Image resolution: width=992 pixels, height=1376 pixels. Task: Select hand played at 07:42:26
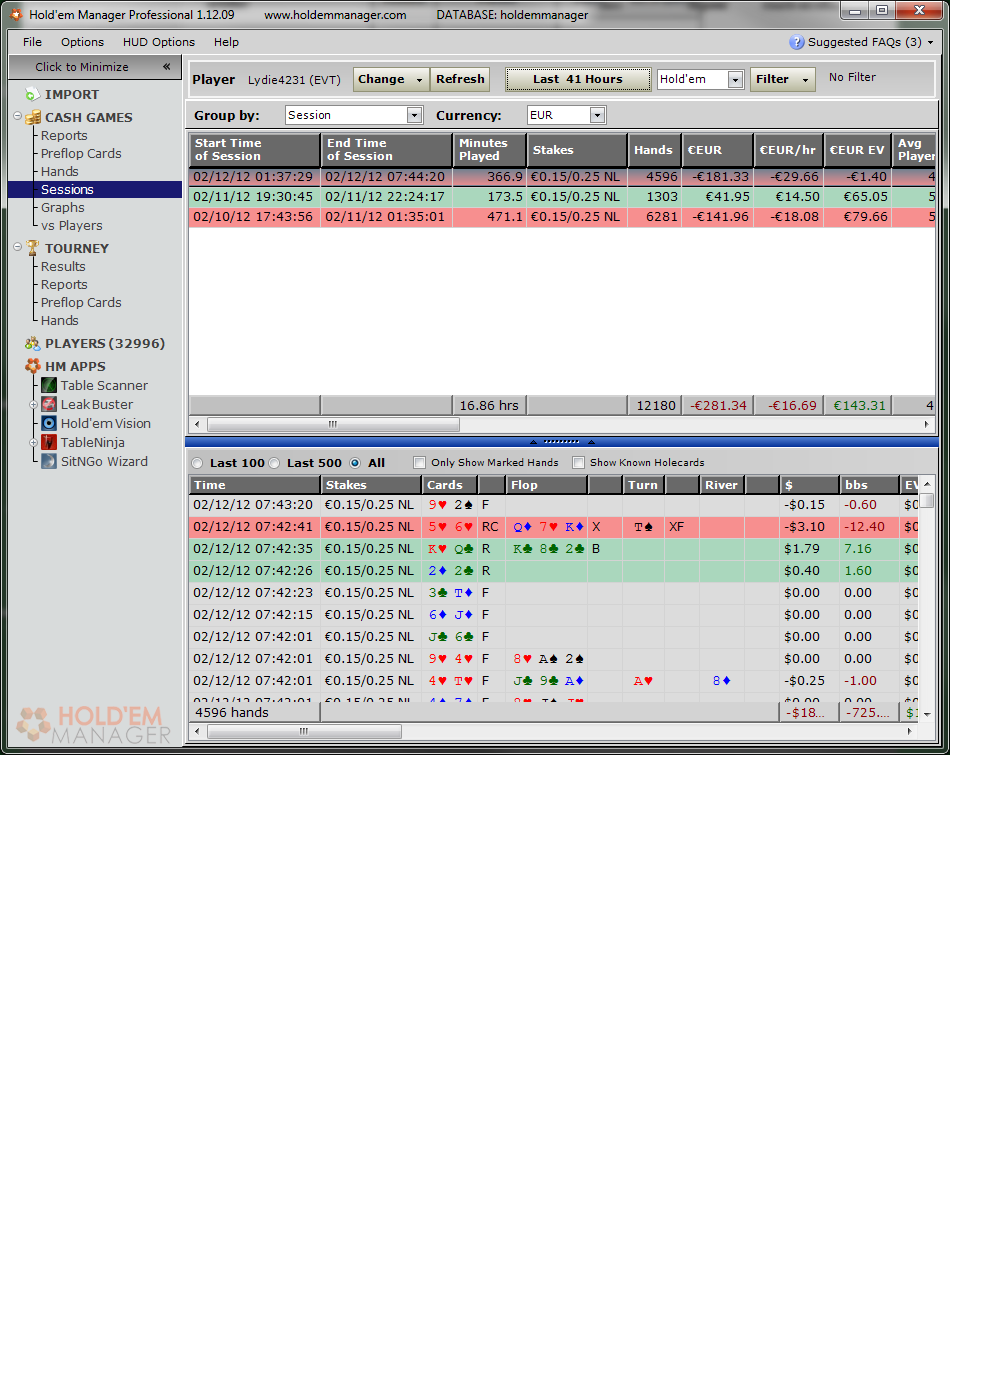click(x=554, y=571)
